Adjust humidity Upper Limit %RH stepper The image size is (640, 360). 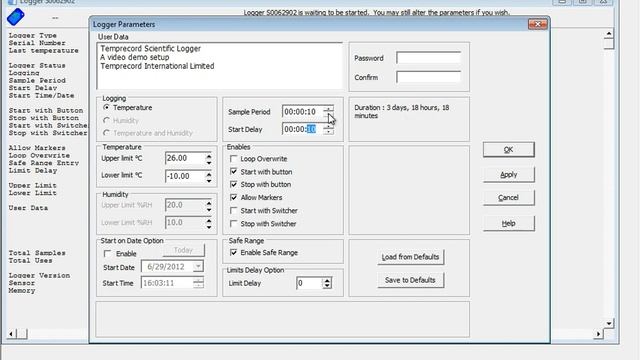pos(209,205)
